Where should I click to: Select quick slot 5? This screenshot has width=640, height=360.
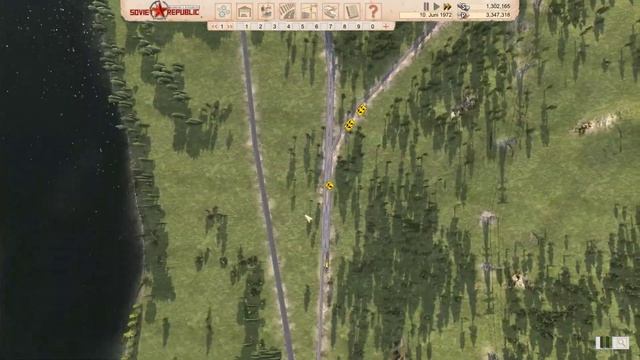[302, 27]
